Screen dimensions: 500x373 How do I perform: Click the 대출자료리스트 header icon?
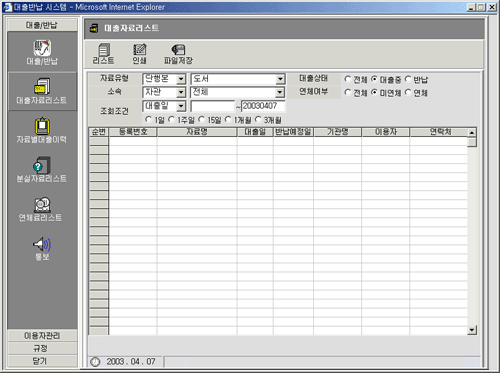click(x=94, y=28)
